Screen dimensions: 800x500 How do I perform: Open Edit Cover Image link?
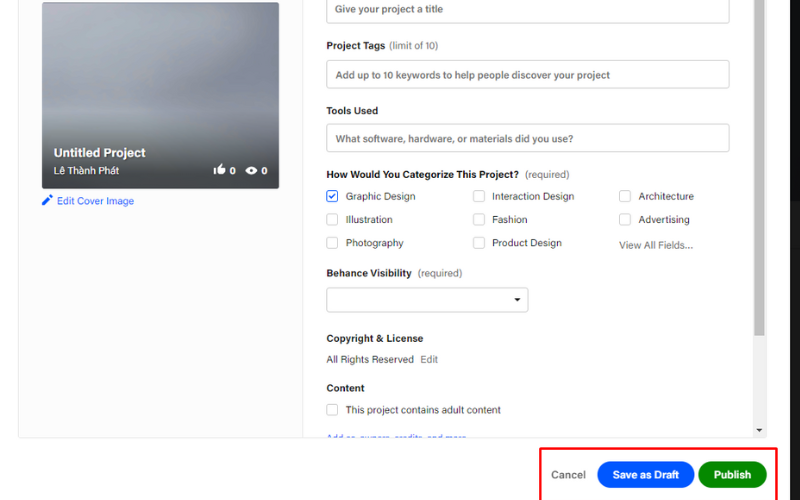pyautogui.click(x=95, y=201)
